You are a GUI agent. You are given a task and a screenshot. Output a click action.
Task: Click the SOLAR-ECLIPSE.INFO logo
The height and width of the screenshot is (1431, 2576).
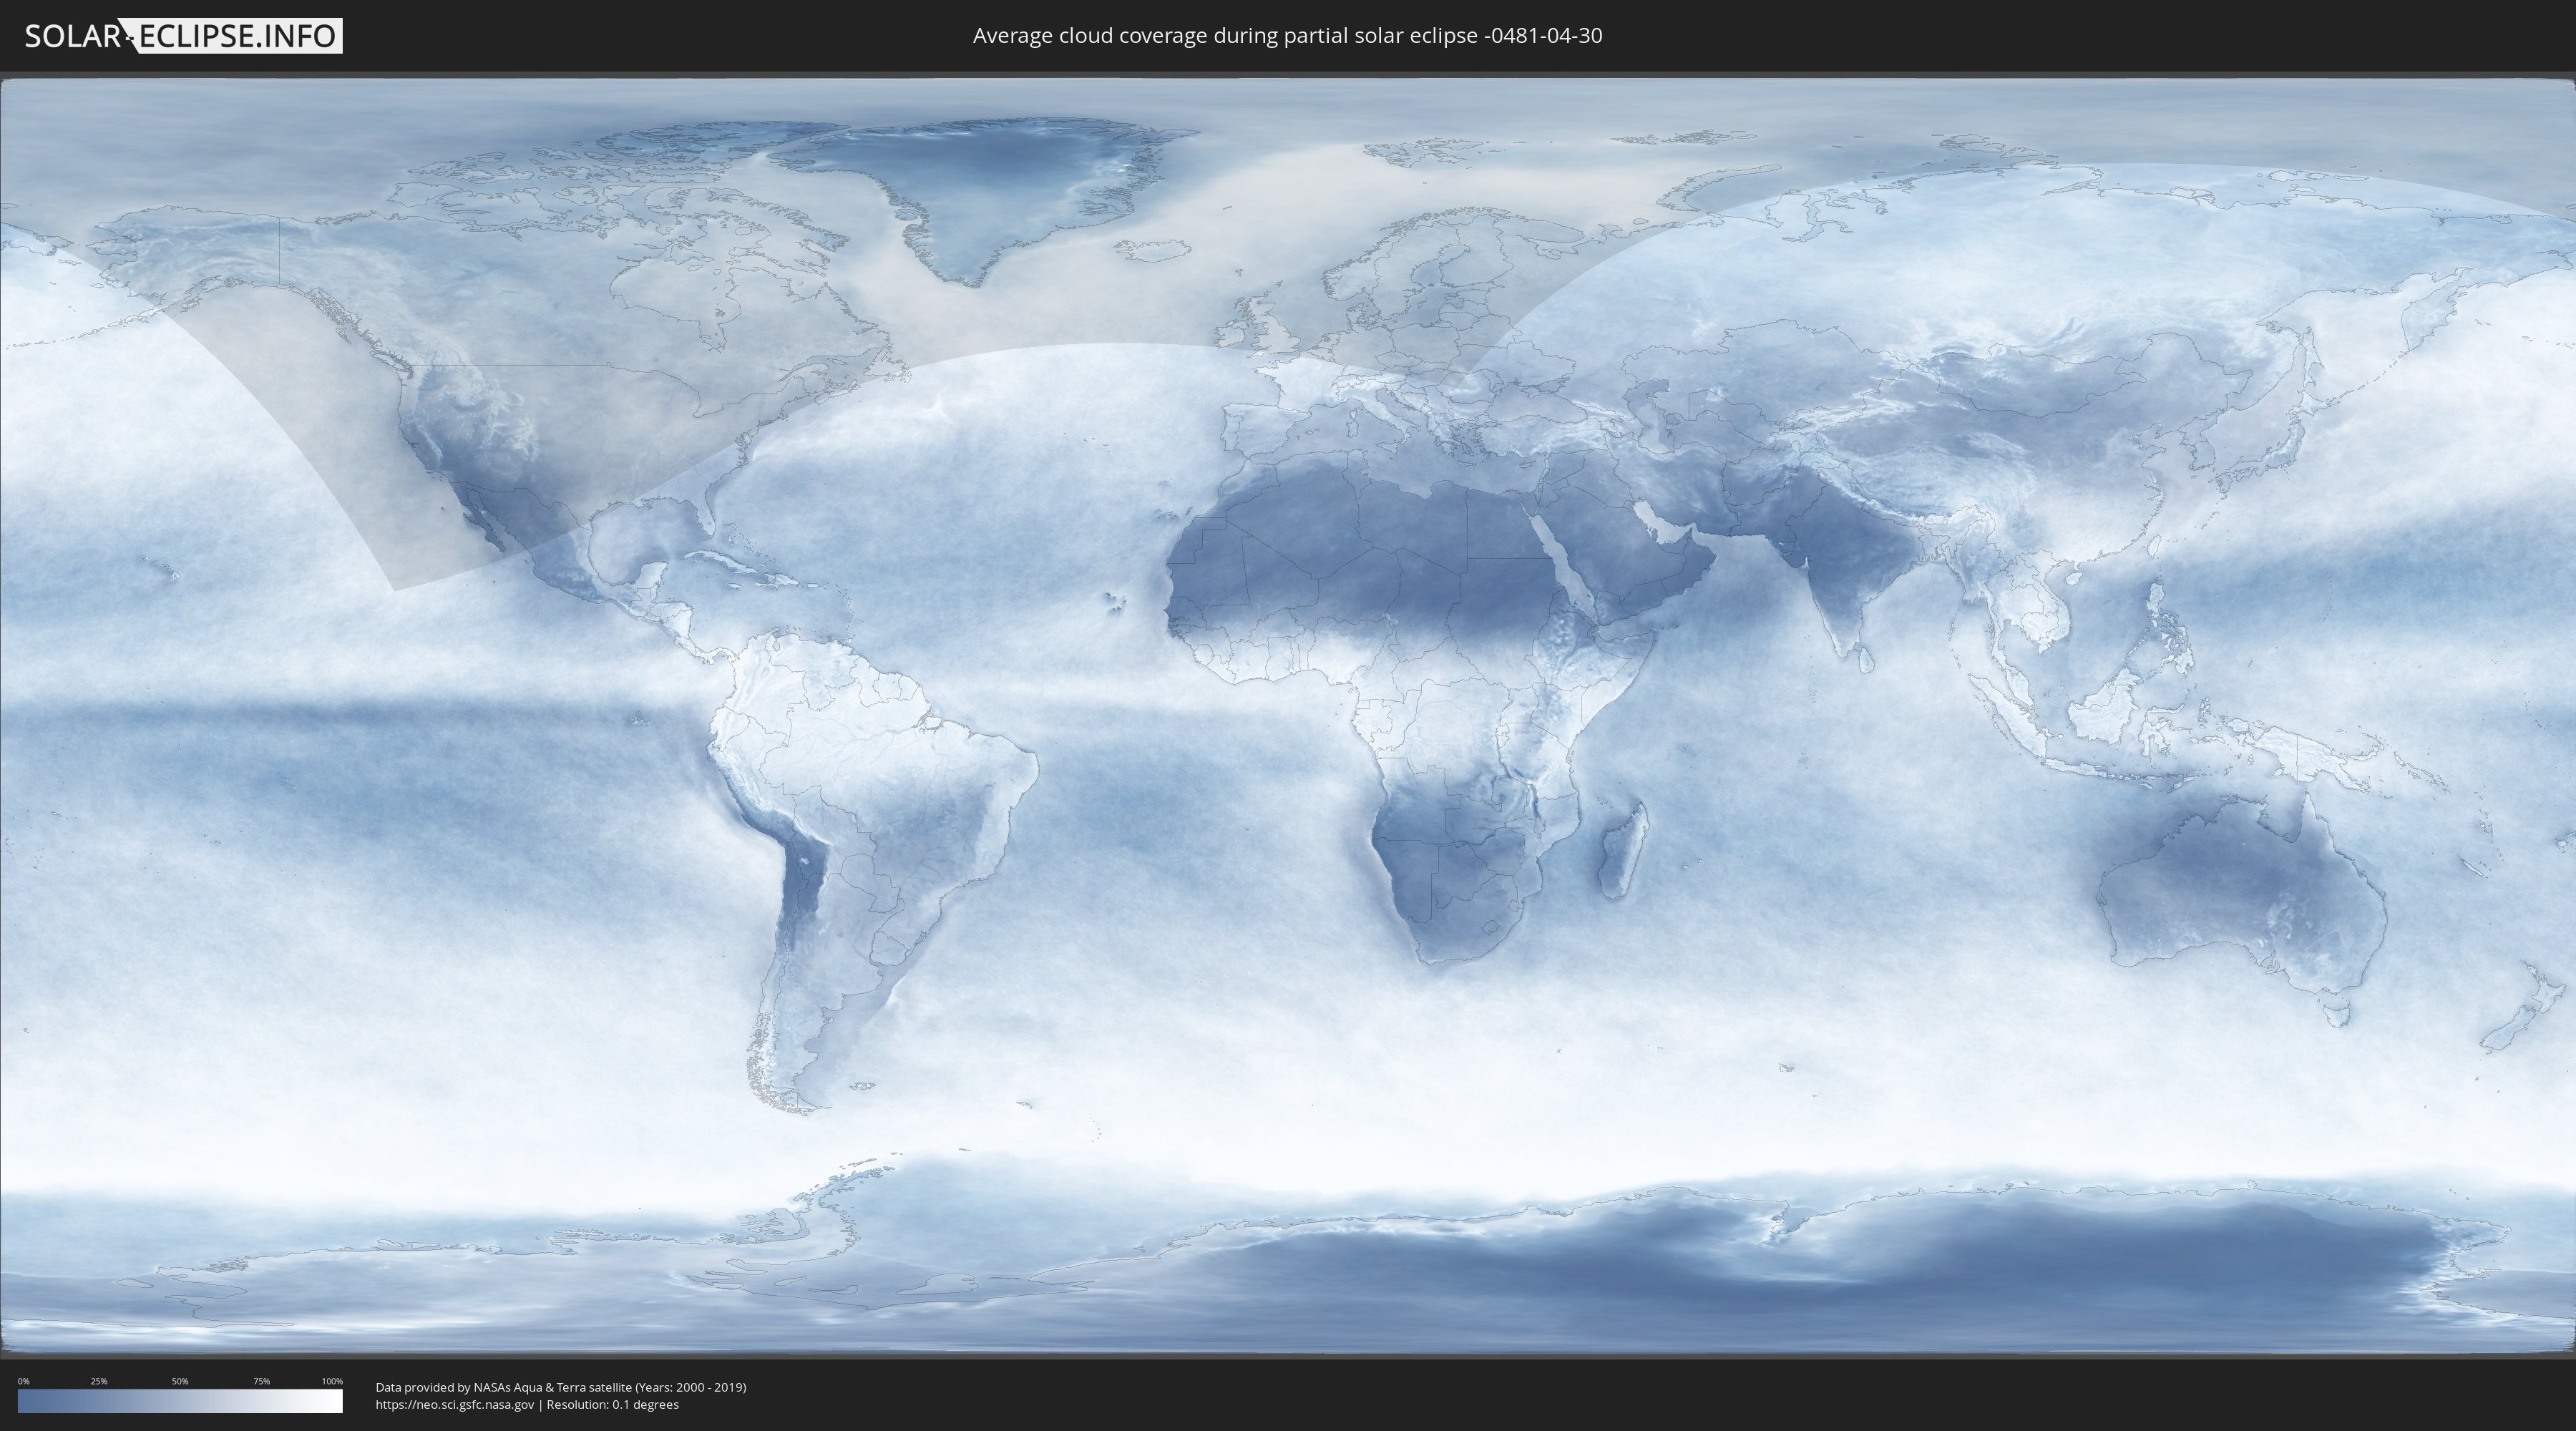(x=183, y=36)
